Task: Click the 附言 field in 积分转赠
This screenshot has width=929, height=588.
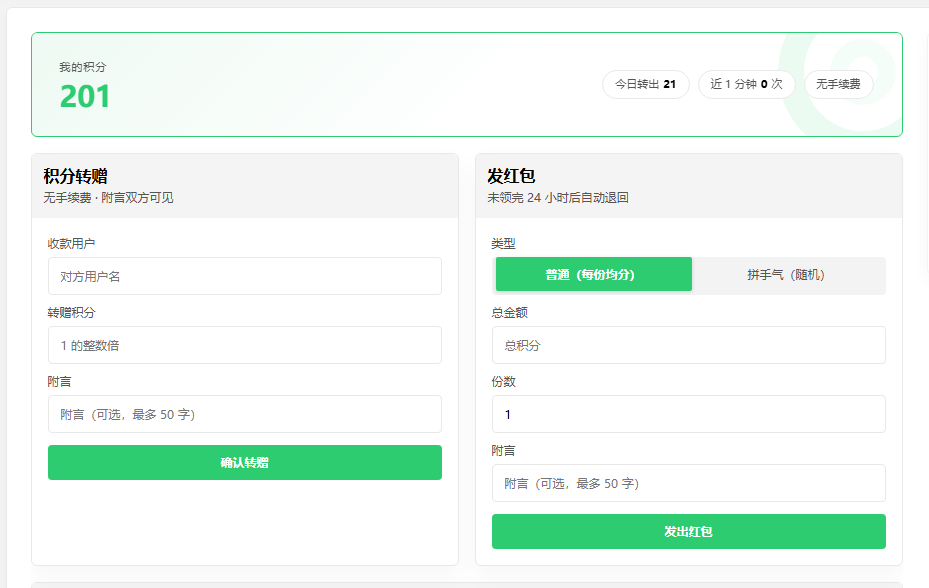Action: click(x=245, y=414)
